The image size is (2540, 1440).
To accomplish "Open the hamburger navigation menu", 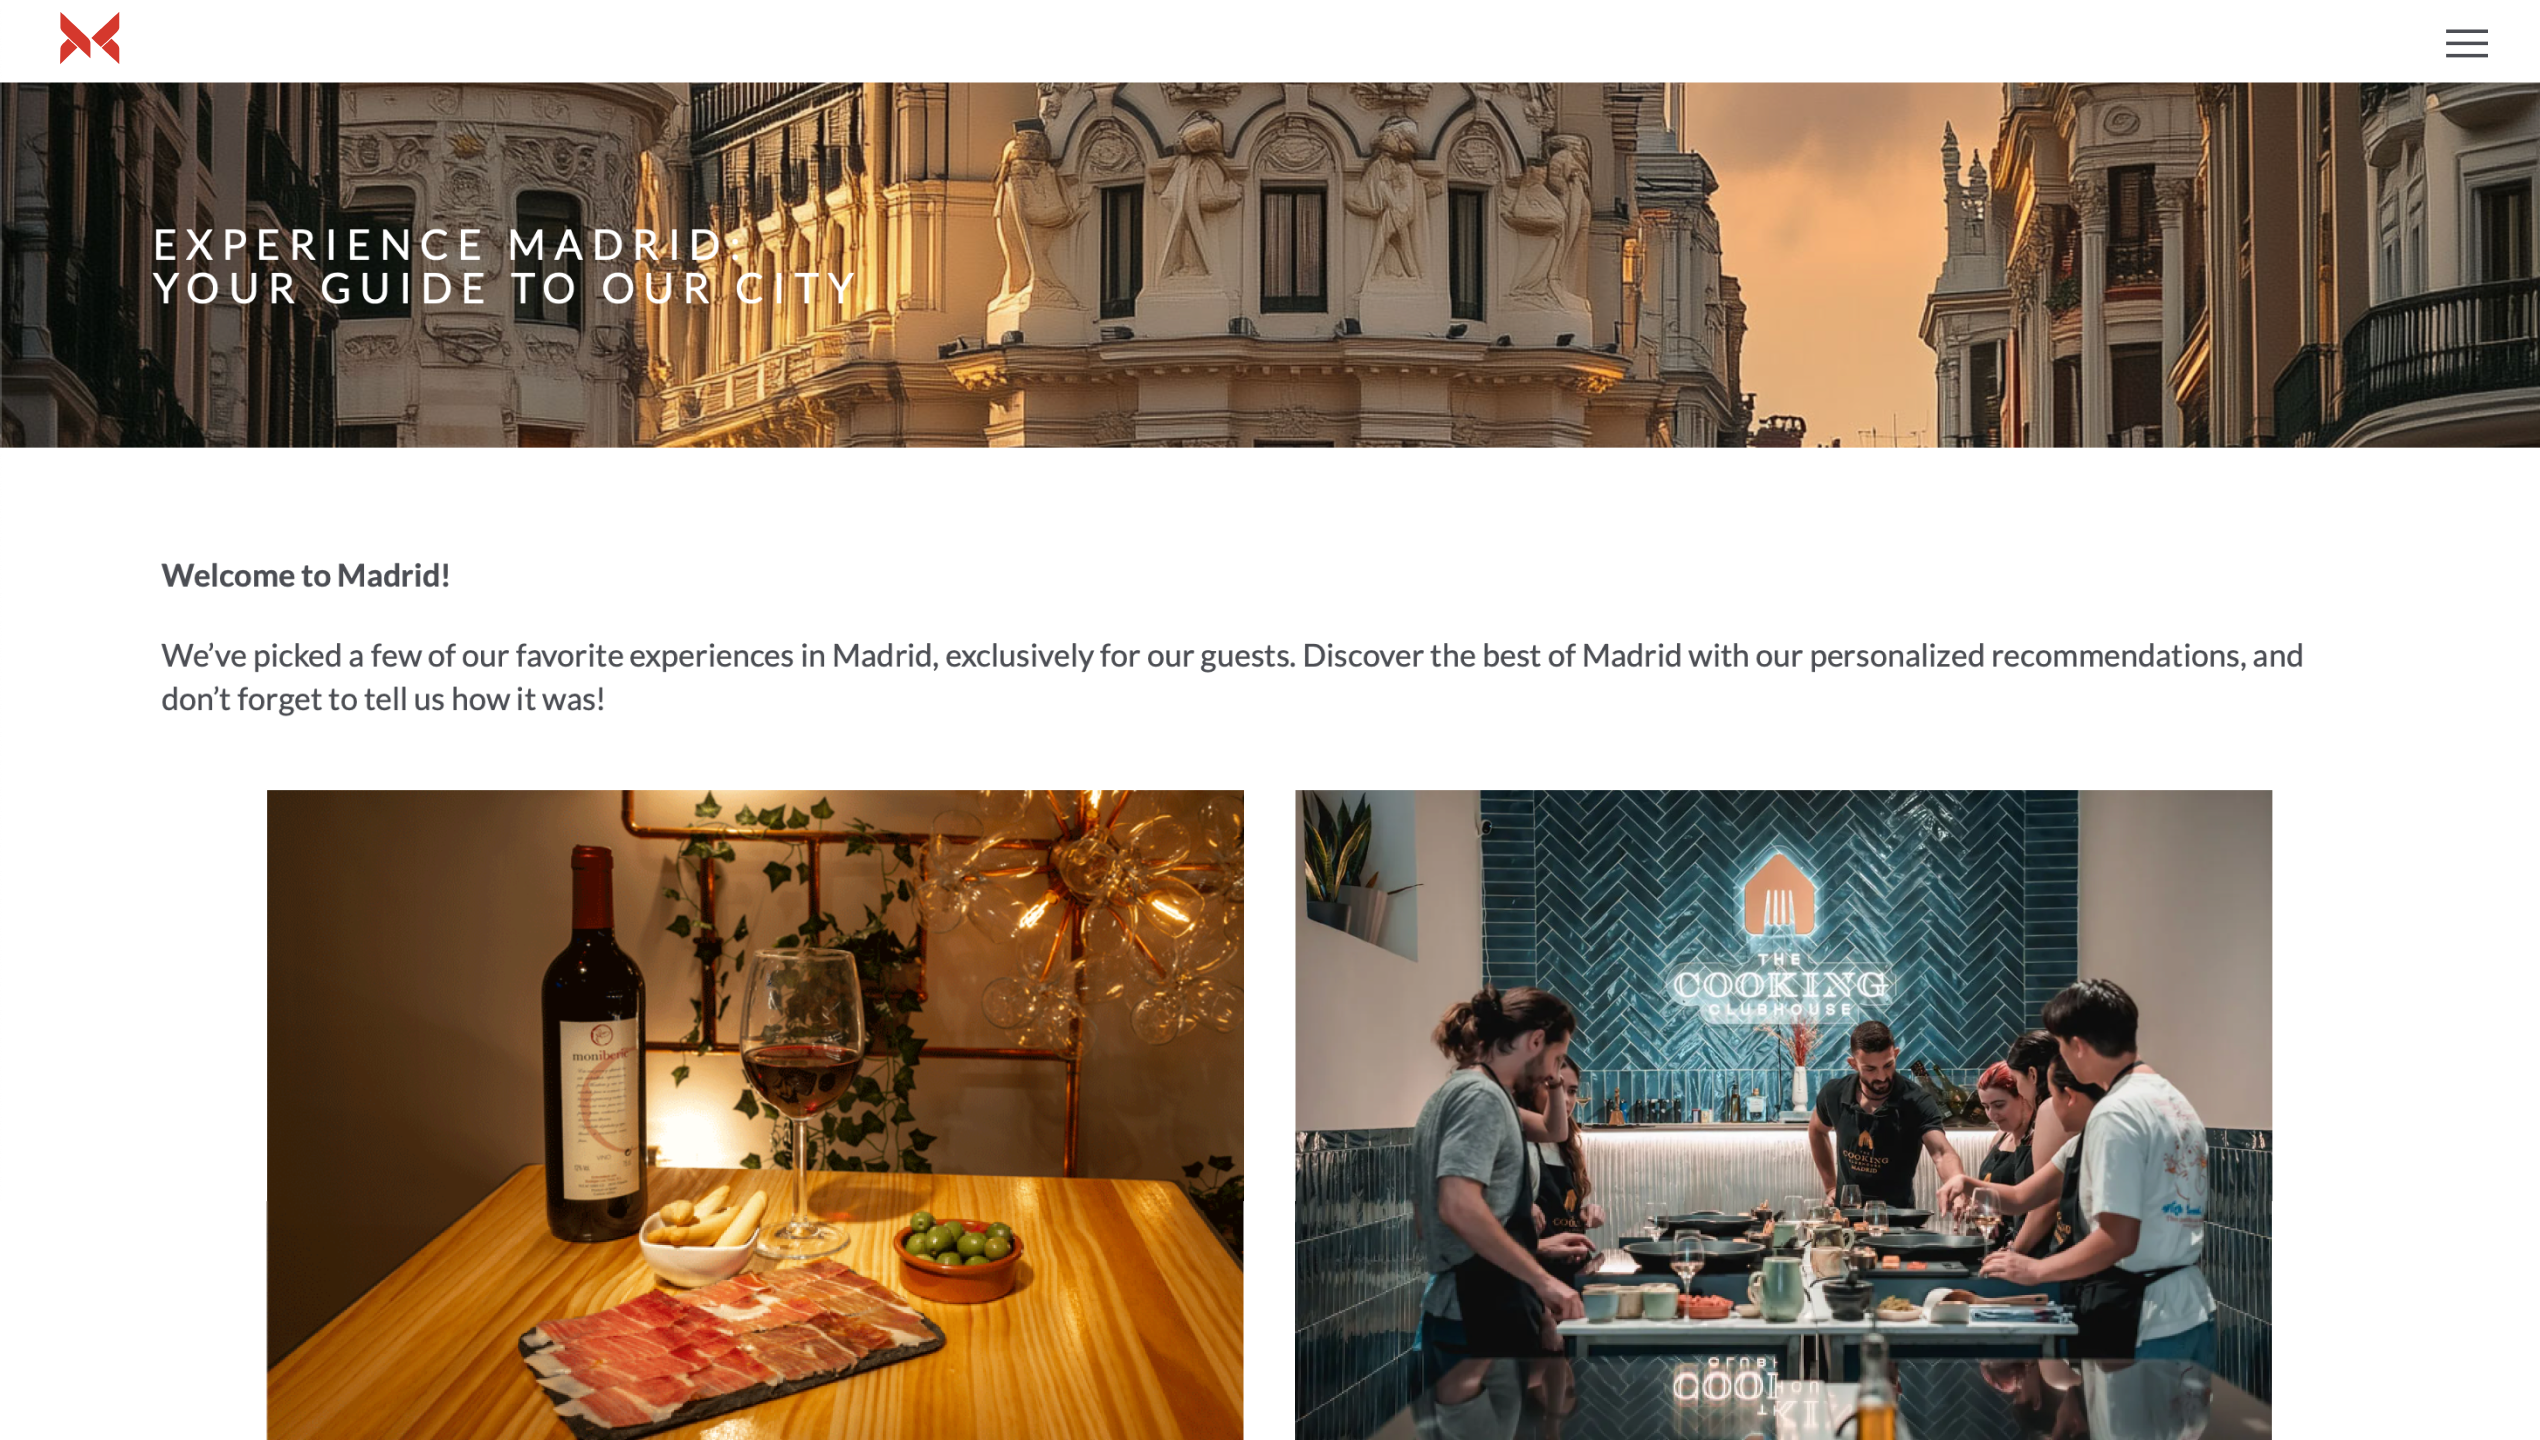I will pyautogui.click(x=2466, y=43).
